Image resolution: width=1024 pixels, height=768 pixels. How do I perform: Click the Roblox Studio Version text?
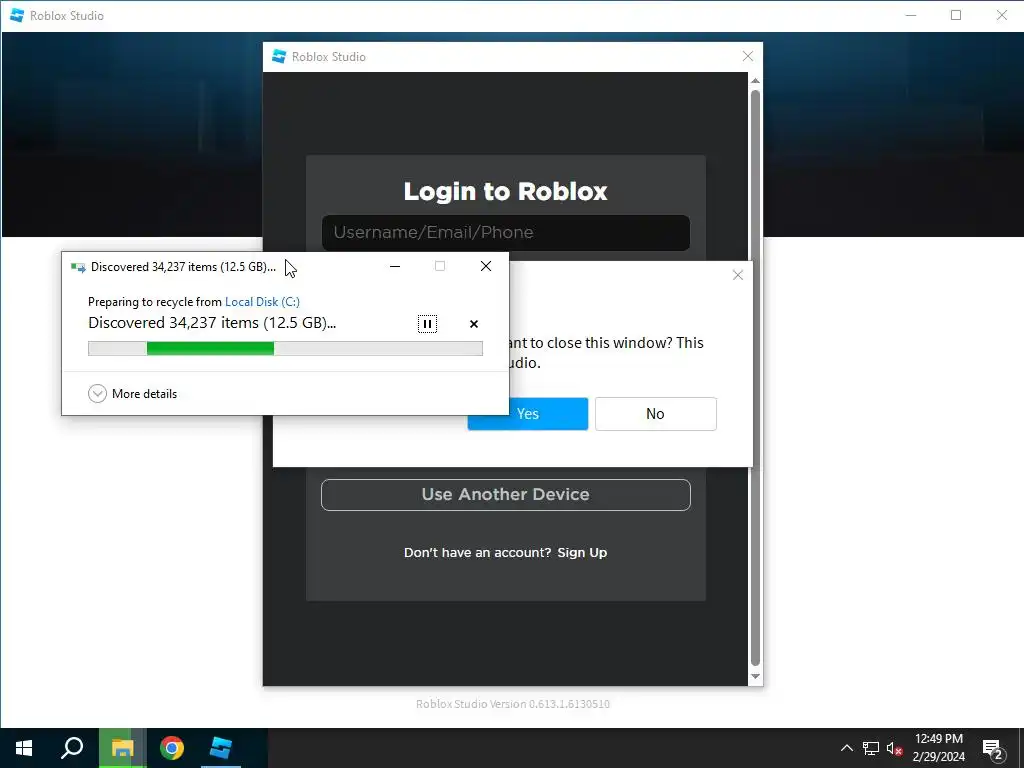513,704
